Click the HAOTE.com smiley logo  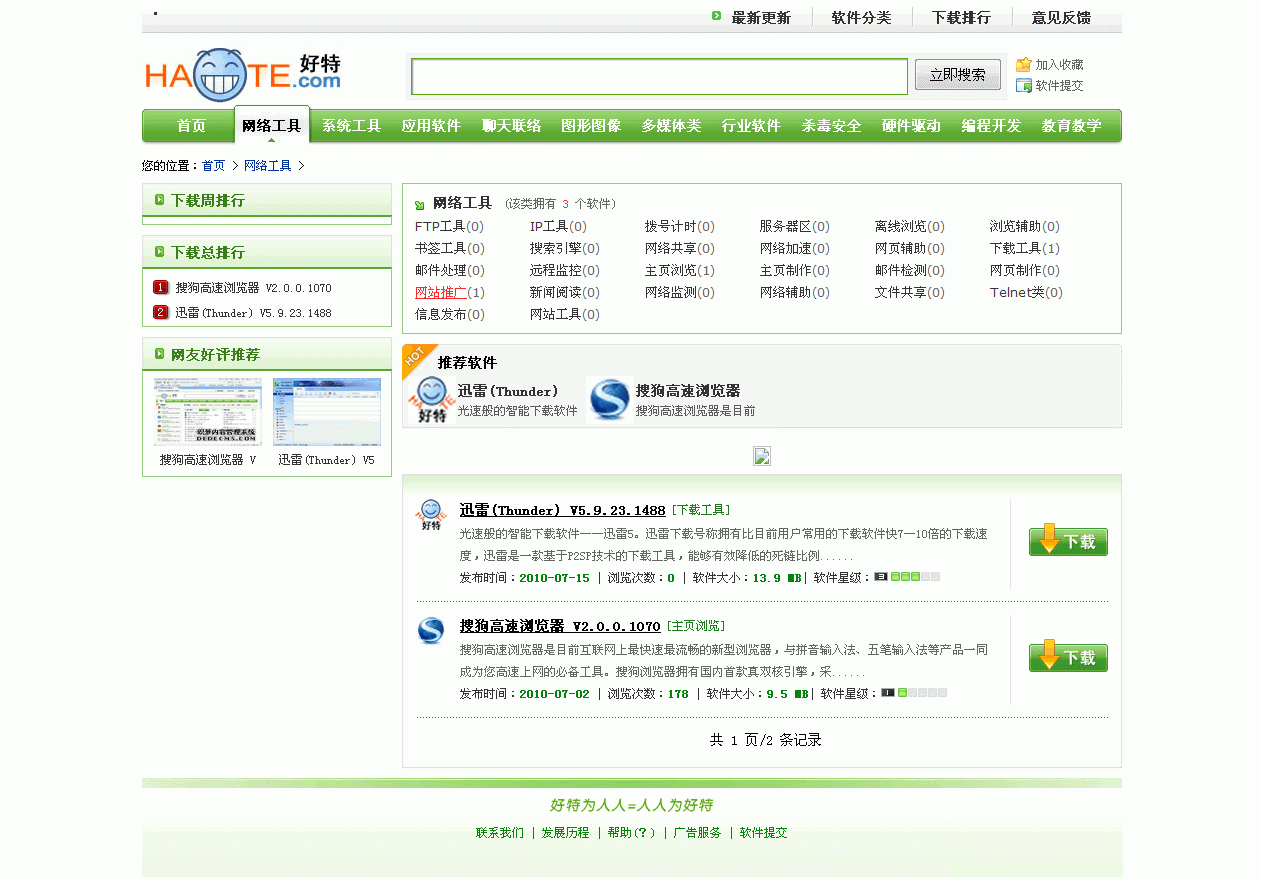243,75
